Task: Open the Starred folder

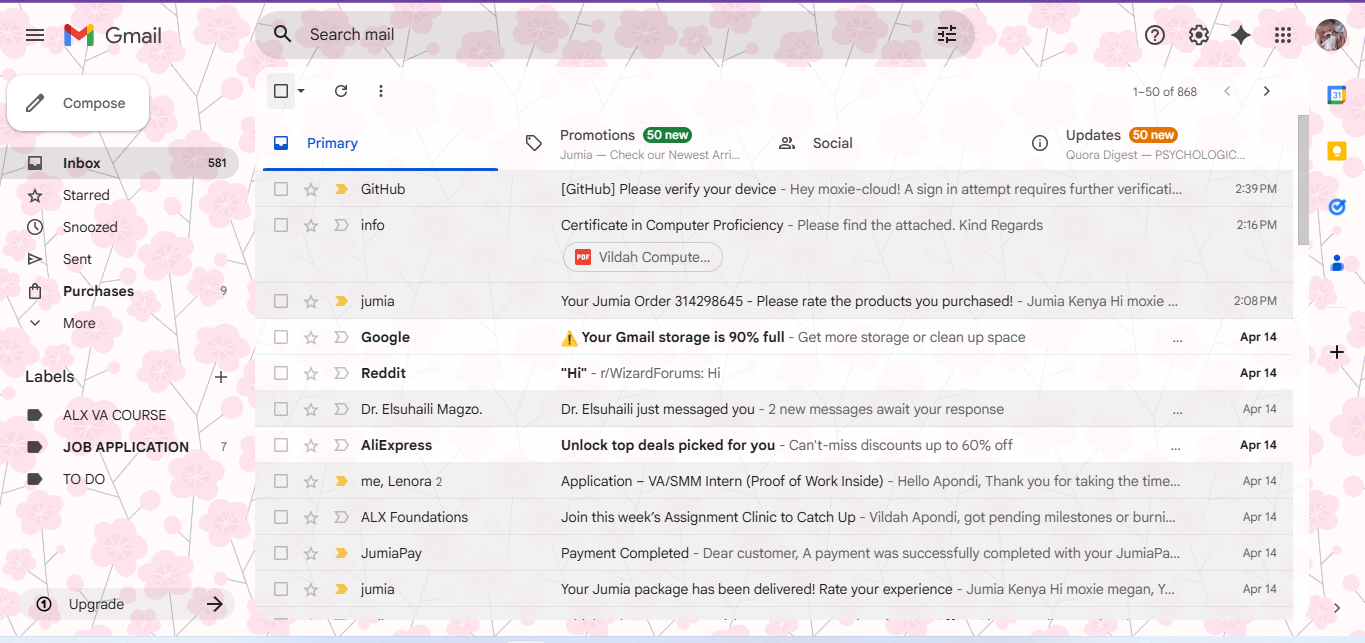Action: point(120,195)
